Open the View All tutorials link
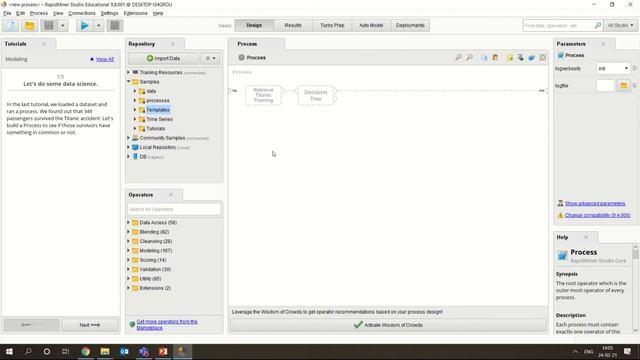Screen dimensions: 640x360 coord(104,59)
